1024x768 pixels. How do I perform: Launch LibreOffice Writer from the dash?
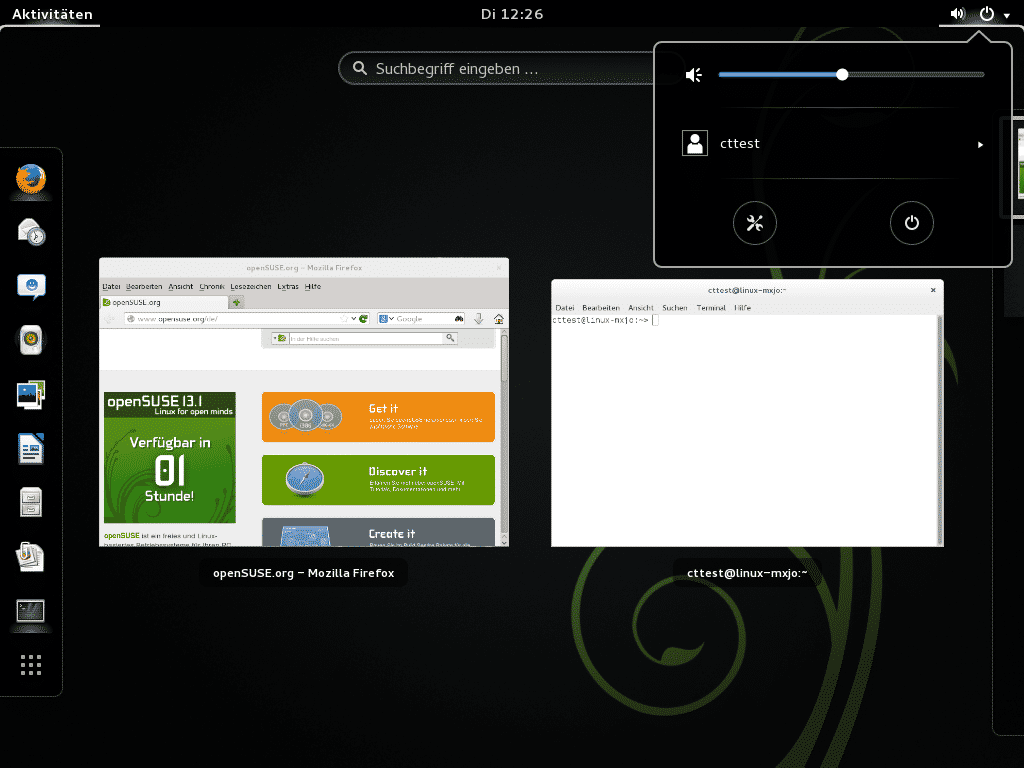[31, 449]
